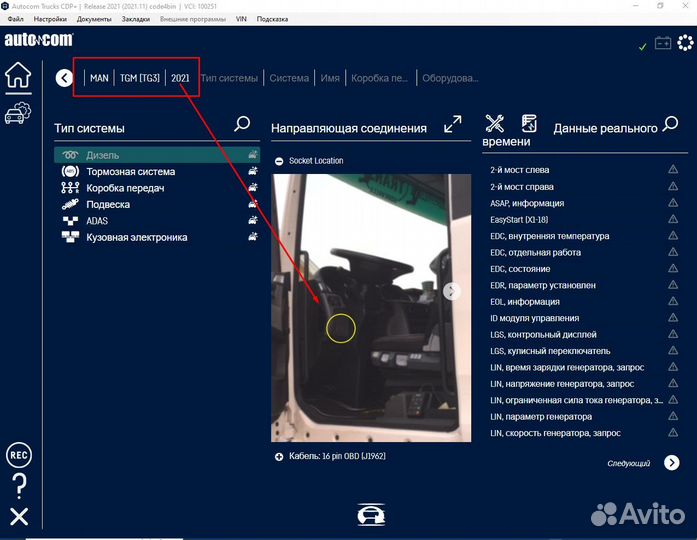
Task: Select EDR, параметр установлен parameter
Action: point(543,285)
